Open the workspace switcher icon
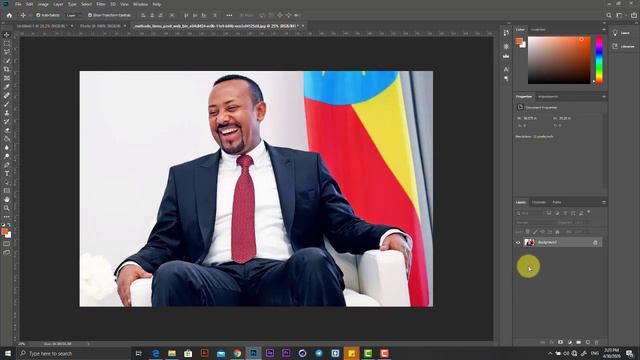 point(620,15)
